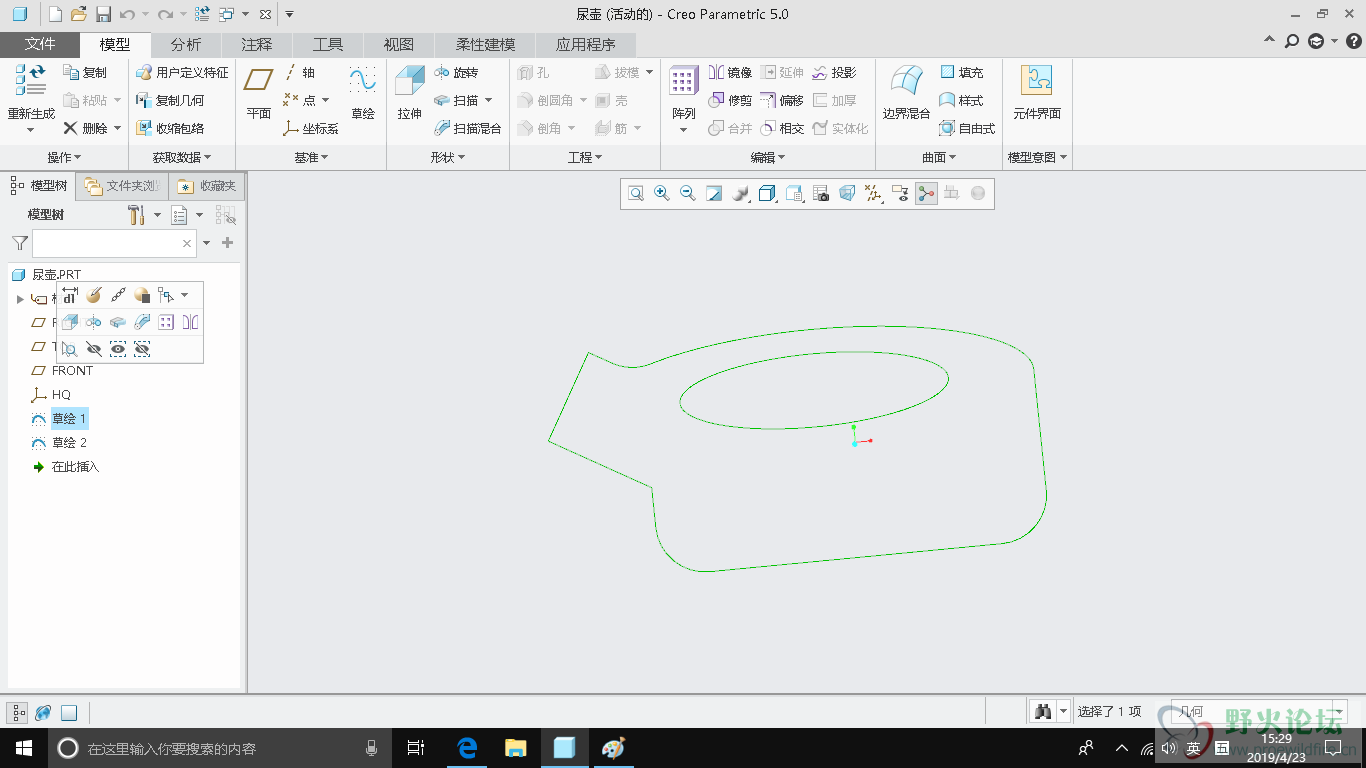
Task: Click the model tree search input field
Action: 114,243
